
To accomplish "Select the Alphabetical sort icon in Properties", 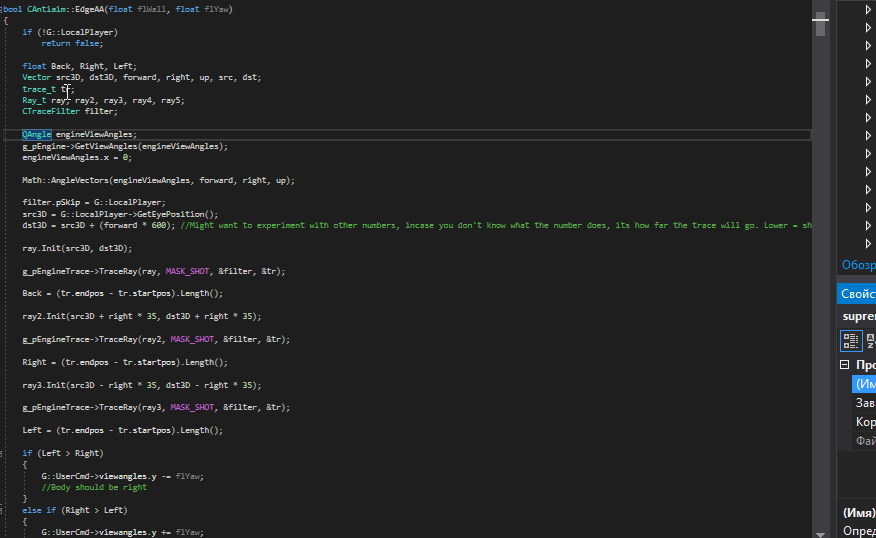I will (x=870, y=341).
